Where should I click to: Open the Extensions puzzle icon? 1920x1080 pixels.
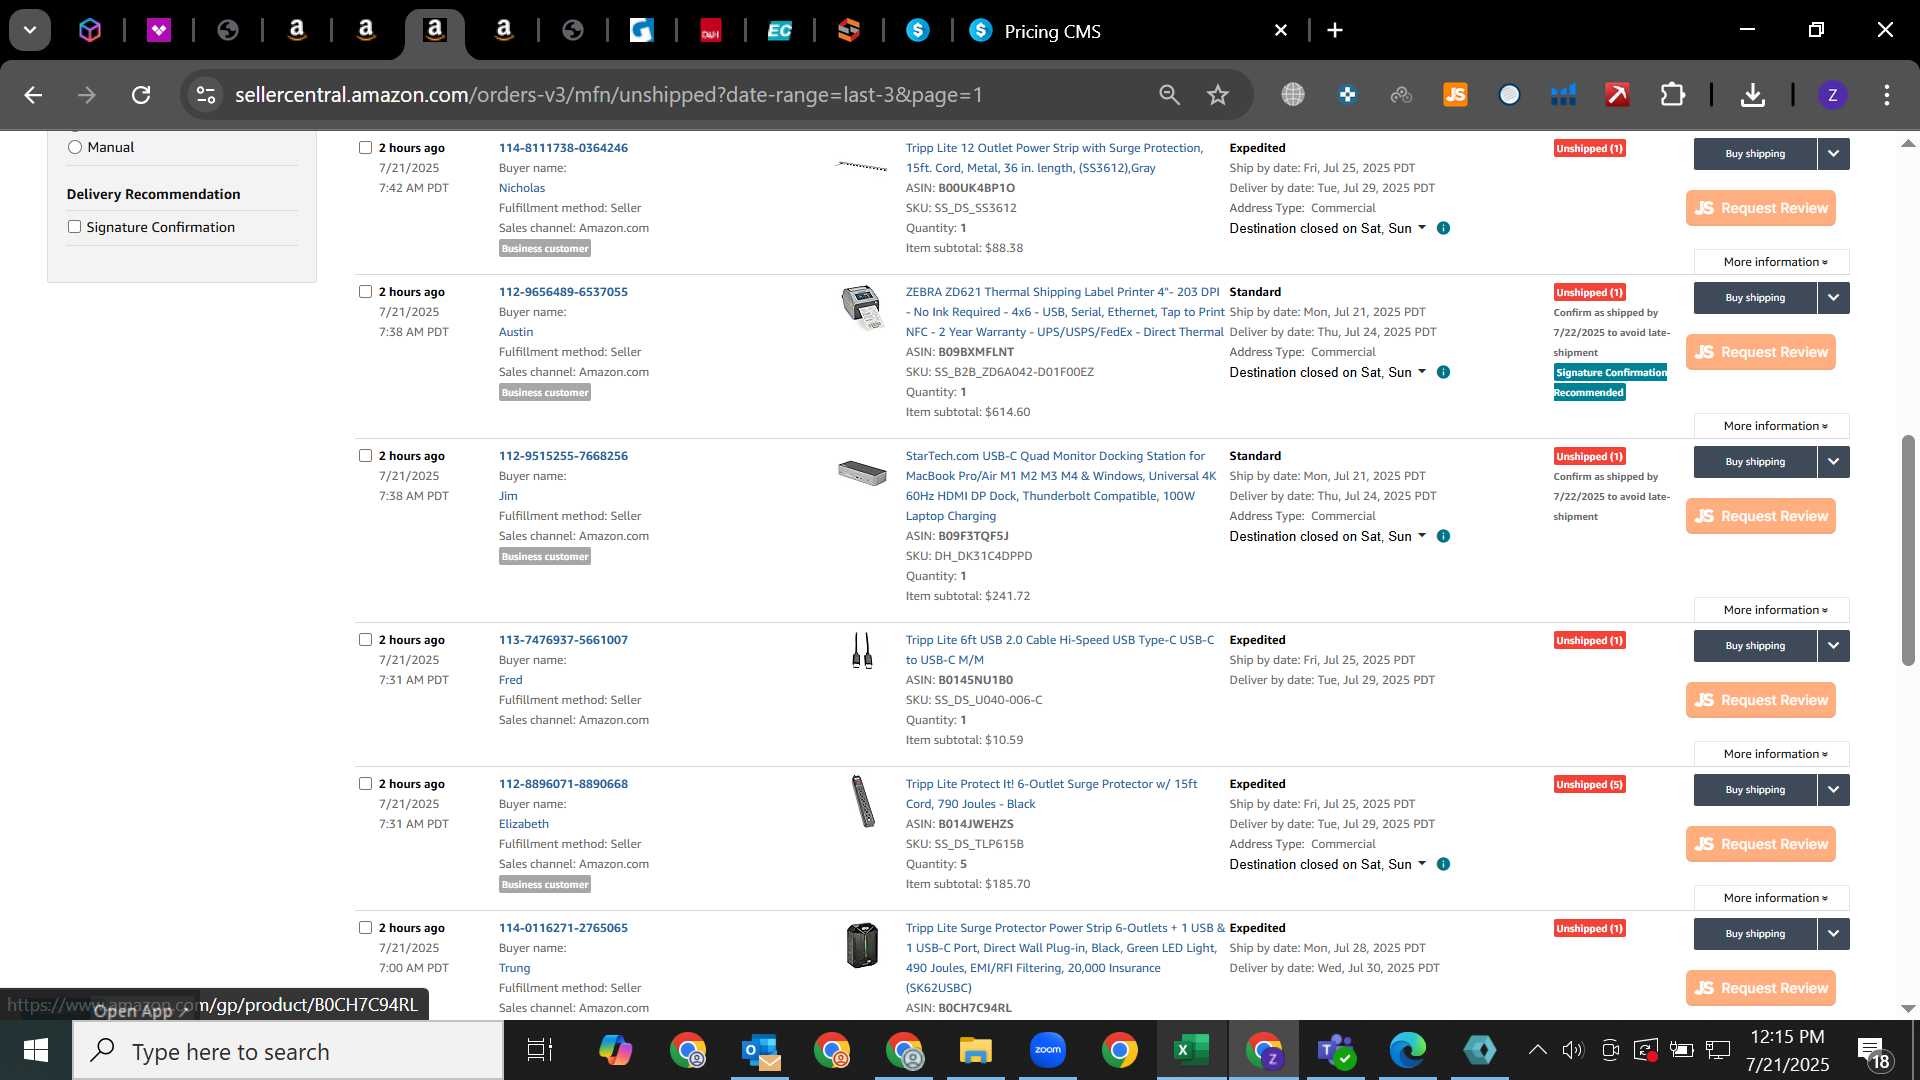[1672, 95]
